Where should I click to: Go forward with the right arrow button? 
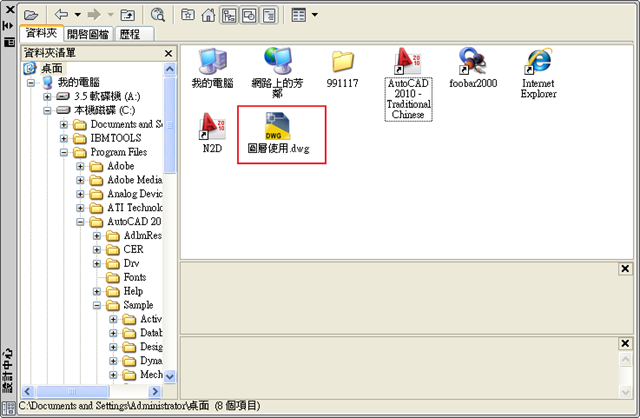[94, 15]
